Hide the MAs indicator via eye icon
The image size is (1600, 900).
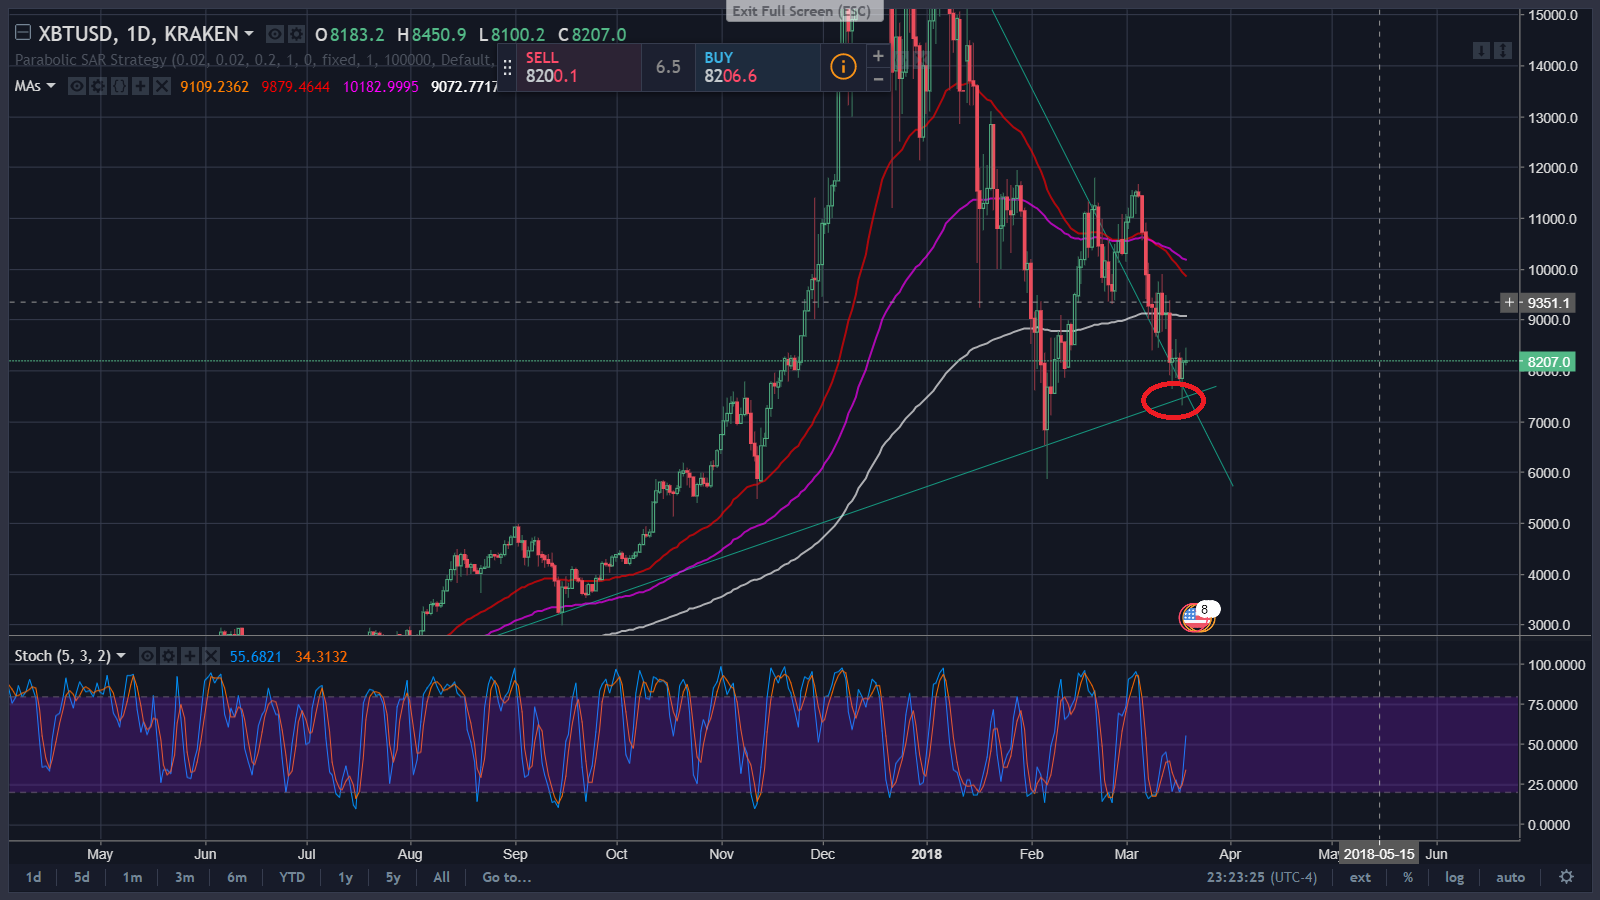(x=76, y=86)
